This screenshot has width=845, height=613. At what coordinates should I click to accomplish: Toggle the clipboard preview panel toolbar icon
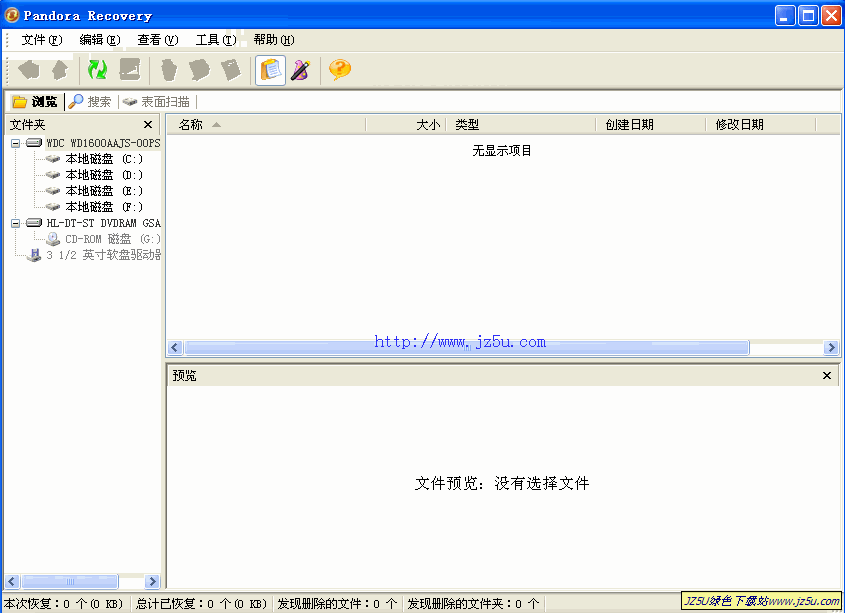270,70
